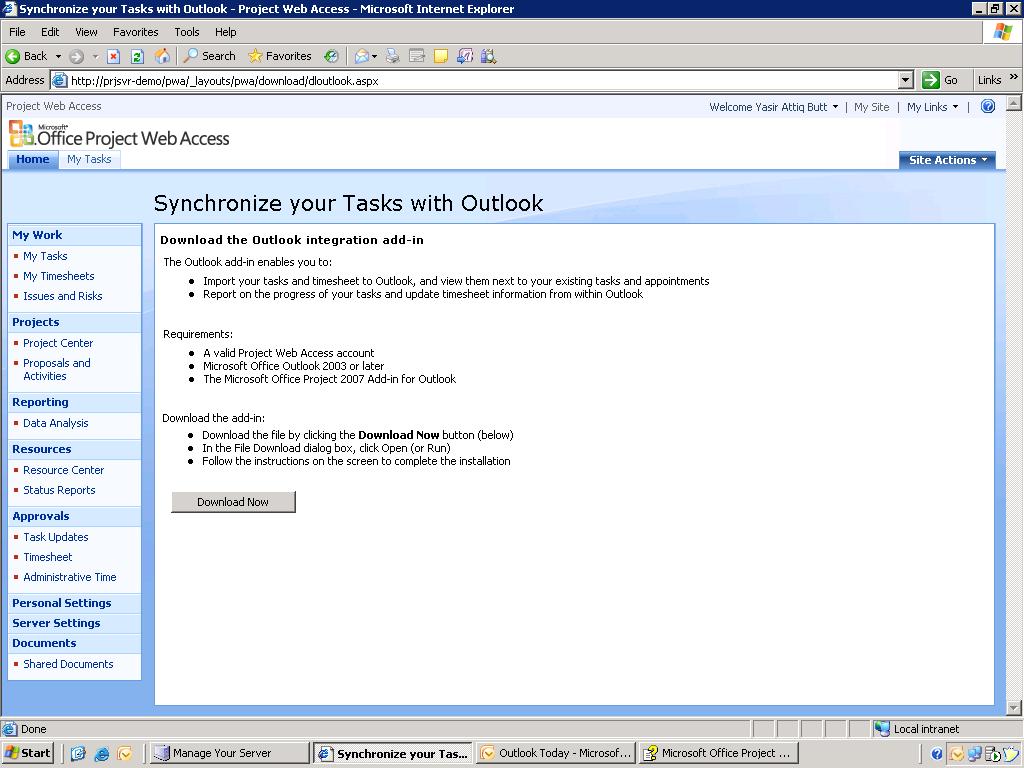Expand Back button history dropdown
This screenshot has width=1024, height=768.
click(x=58, y=56)
